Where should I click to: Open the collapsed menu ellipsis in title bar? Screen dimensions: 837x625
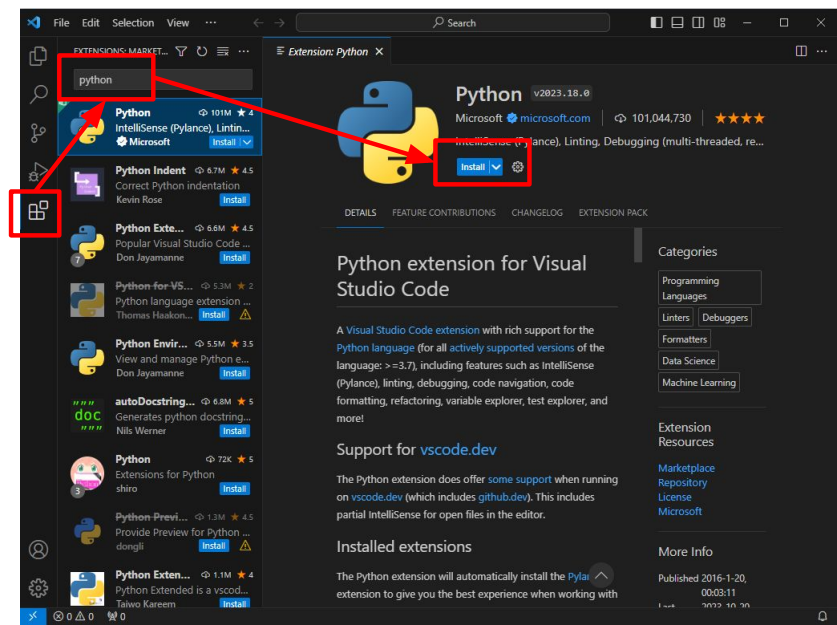click(x=211, y=22)
